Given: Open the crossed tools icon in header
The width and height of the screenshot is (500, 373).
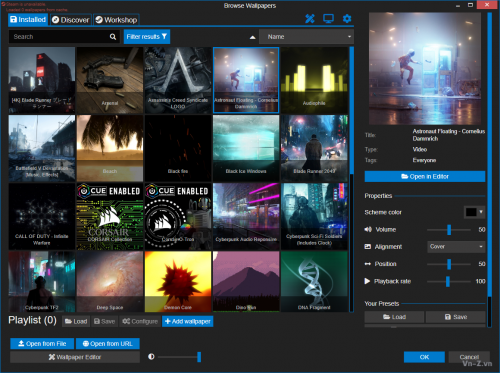Looking at the screenshot, I should 310,19.
